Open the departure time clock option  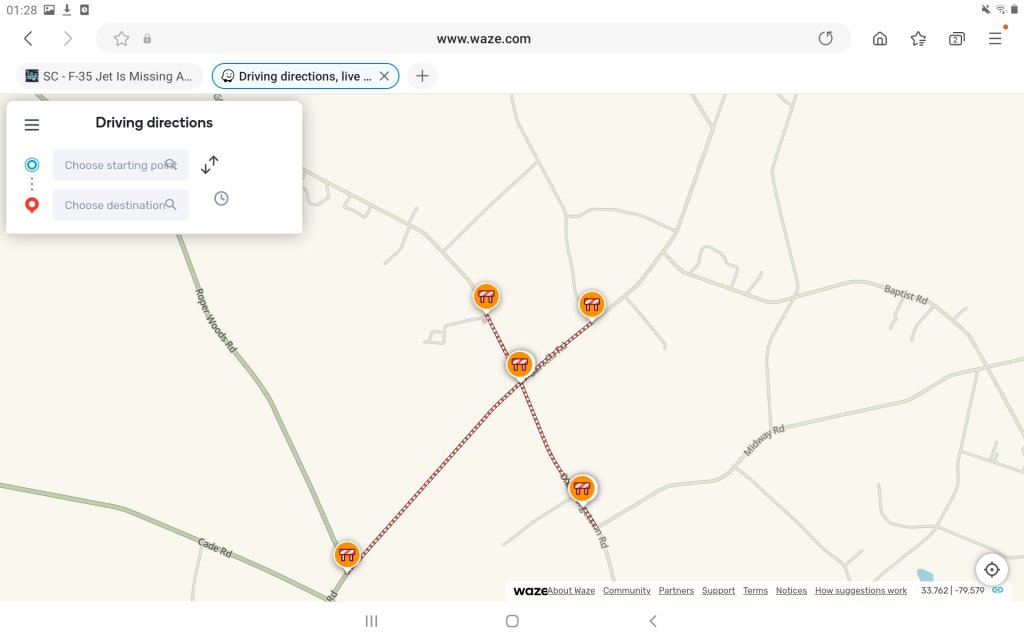221,198
